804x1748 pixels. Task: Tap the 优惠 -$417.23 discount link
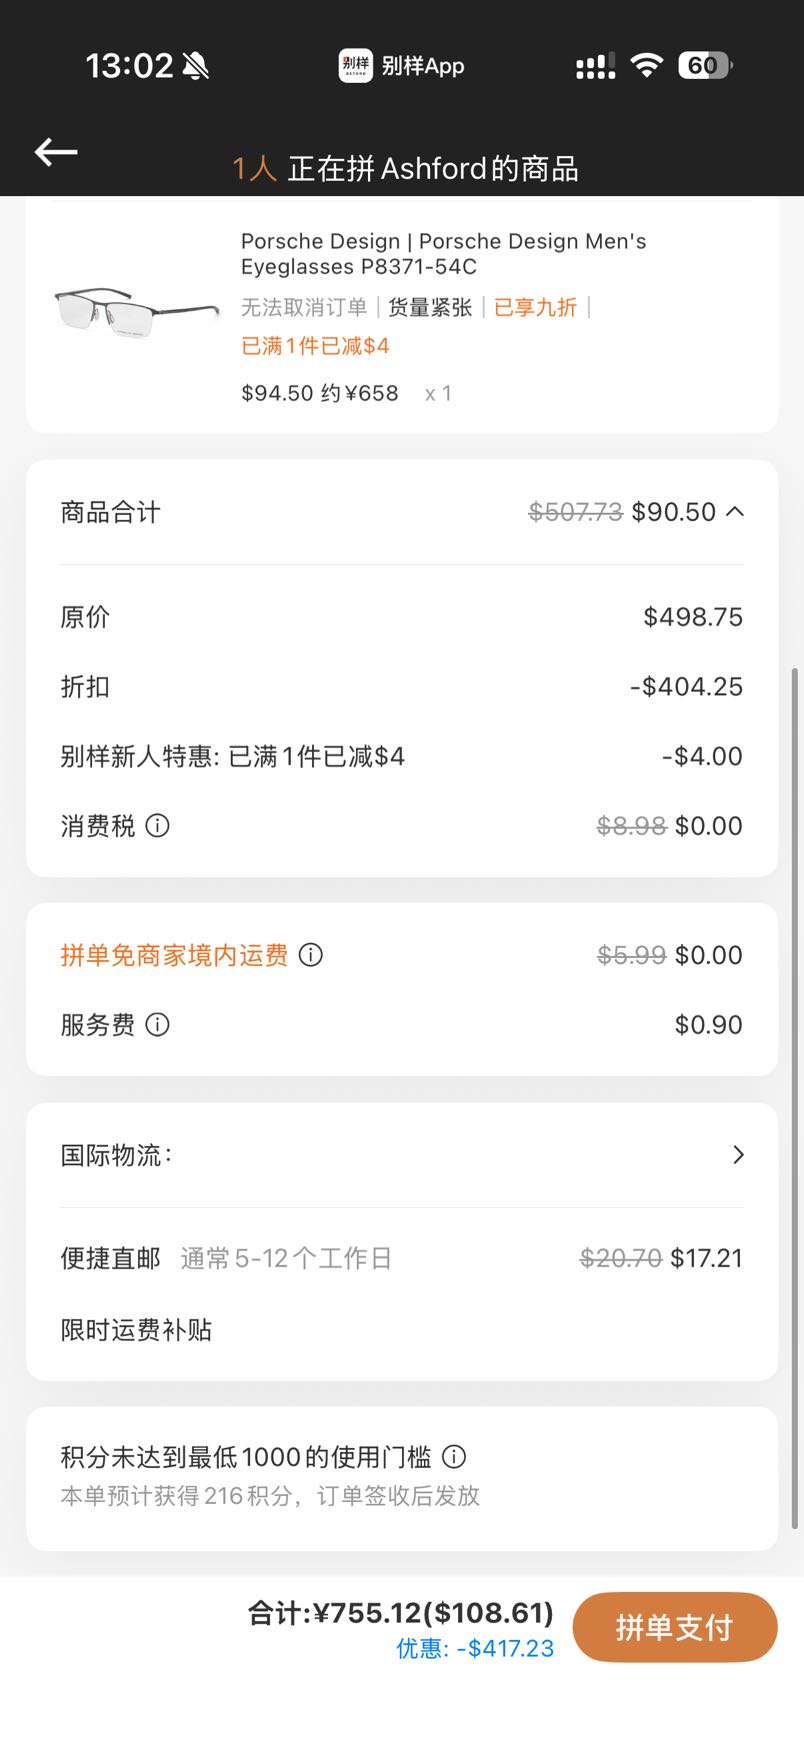[x=475, y=1648]
